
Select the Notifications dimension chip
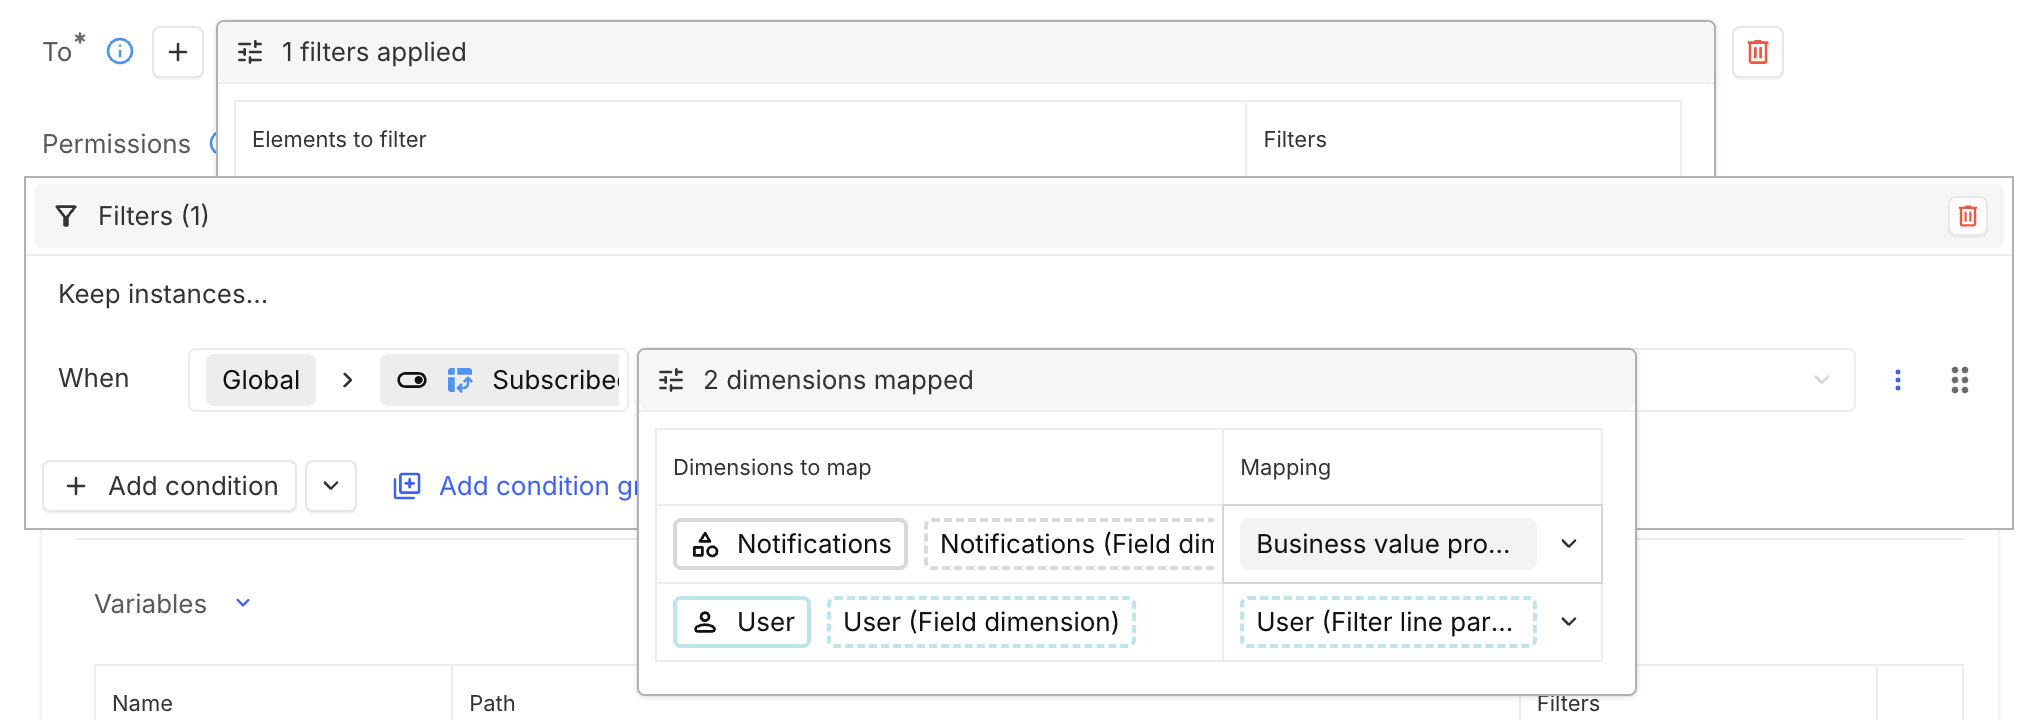coord(790,544)
